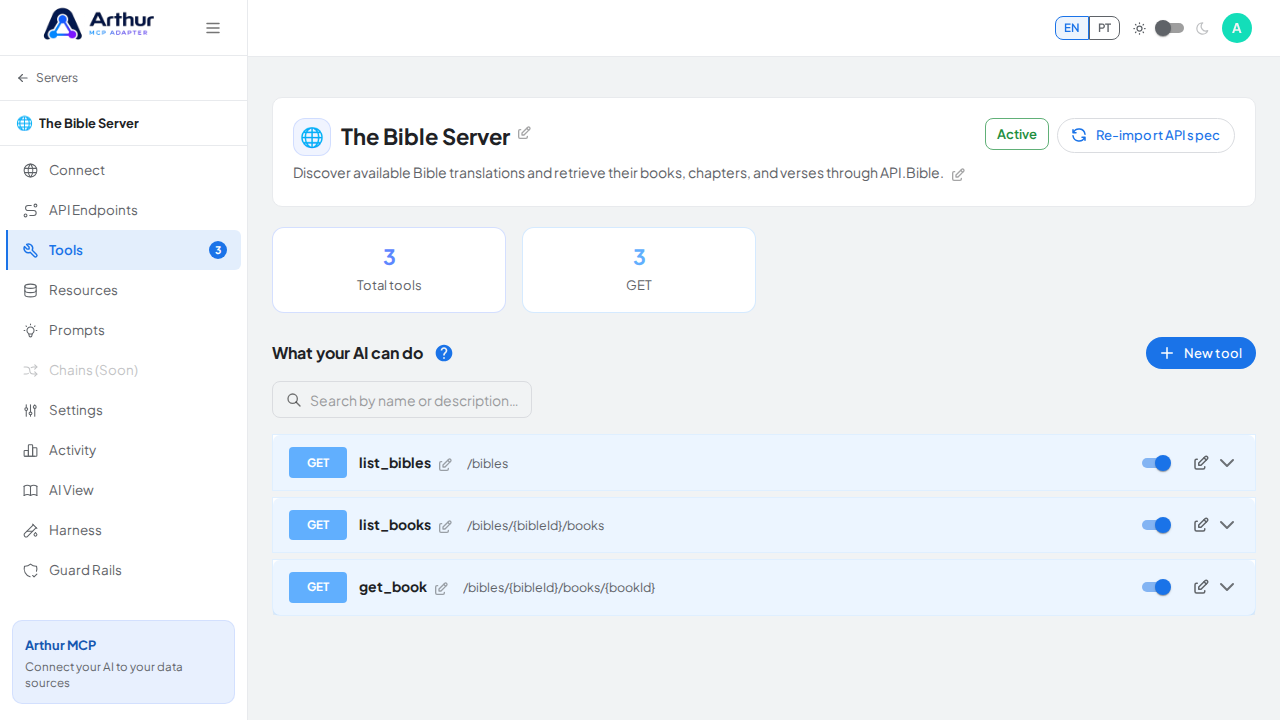The width and height of the screenshot is (1280, 720).
Task: Disable the list_bibles tool switch
Action: pyautogui.click(x=1157, y=463)
